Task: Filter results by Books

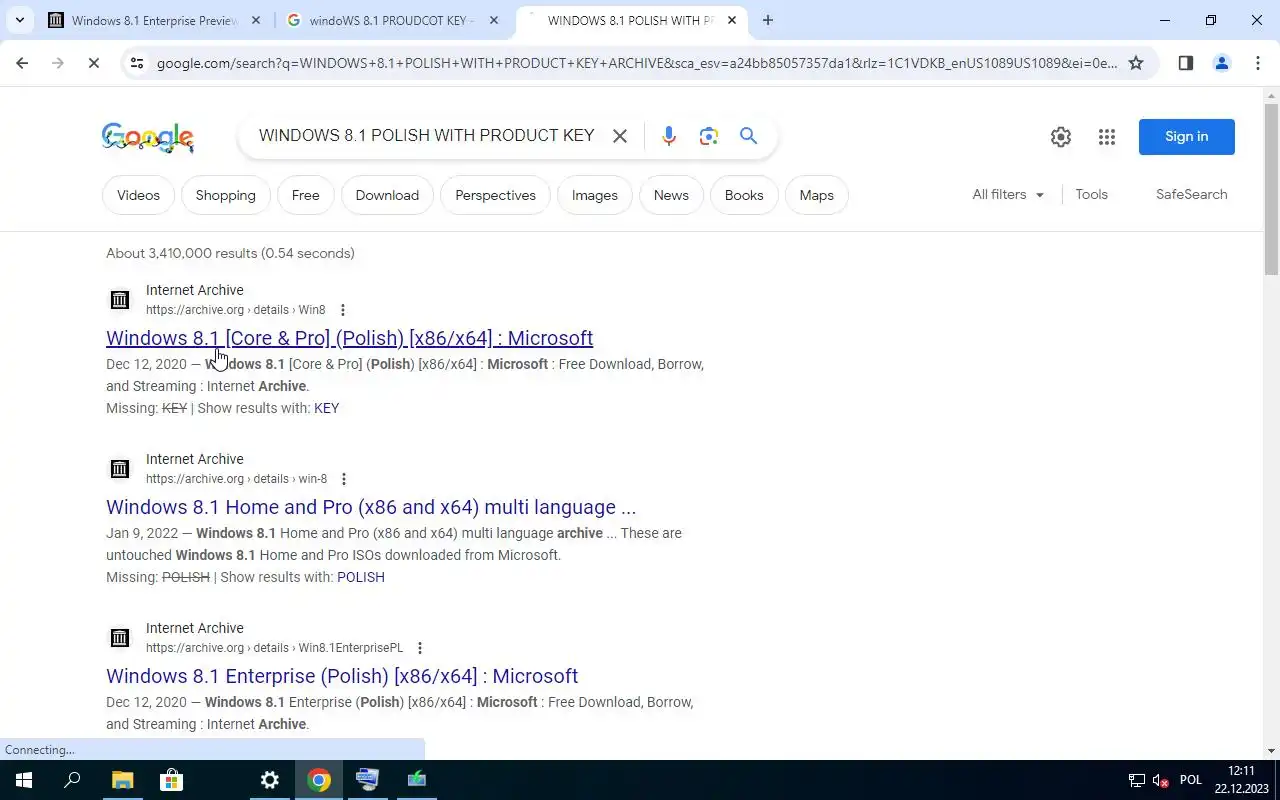Action: tap(744, 195)
